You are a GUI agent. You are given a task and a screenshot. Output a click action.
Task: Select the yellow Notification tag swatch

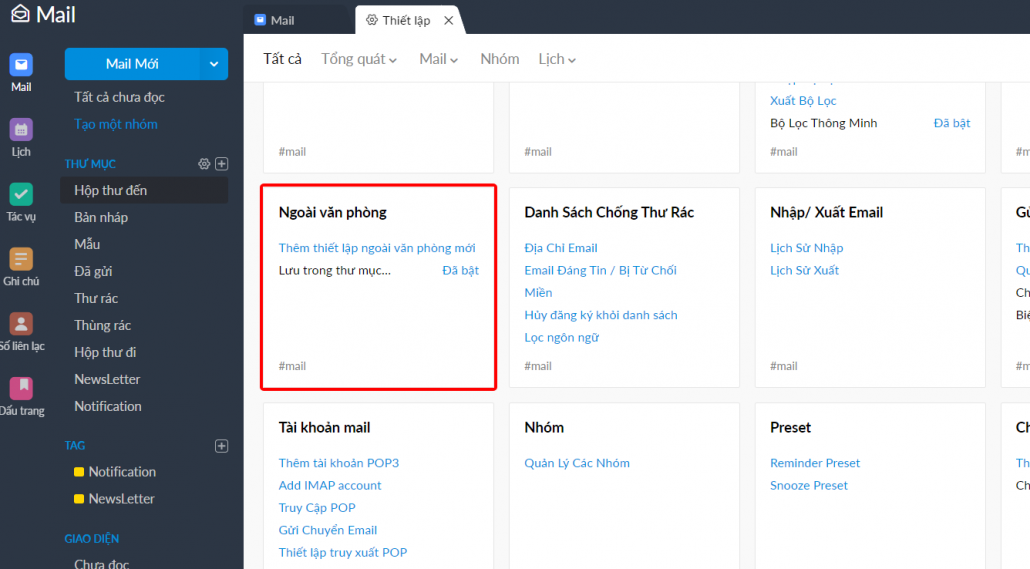(x=79, y=472)
